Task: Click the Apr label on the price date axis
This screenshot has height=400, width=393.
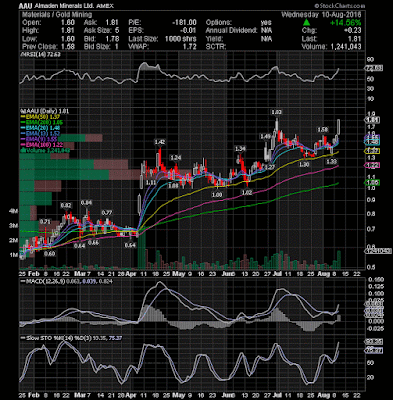Action: click(132, 274)
